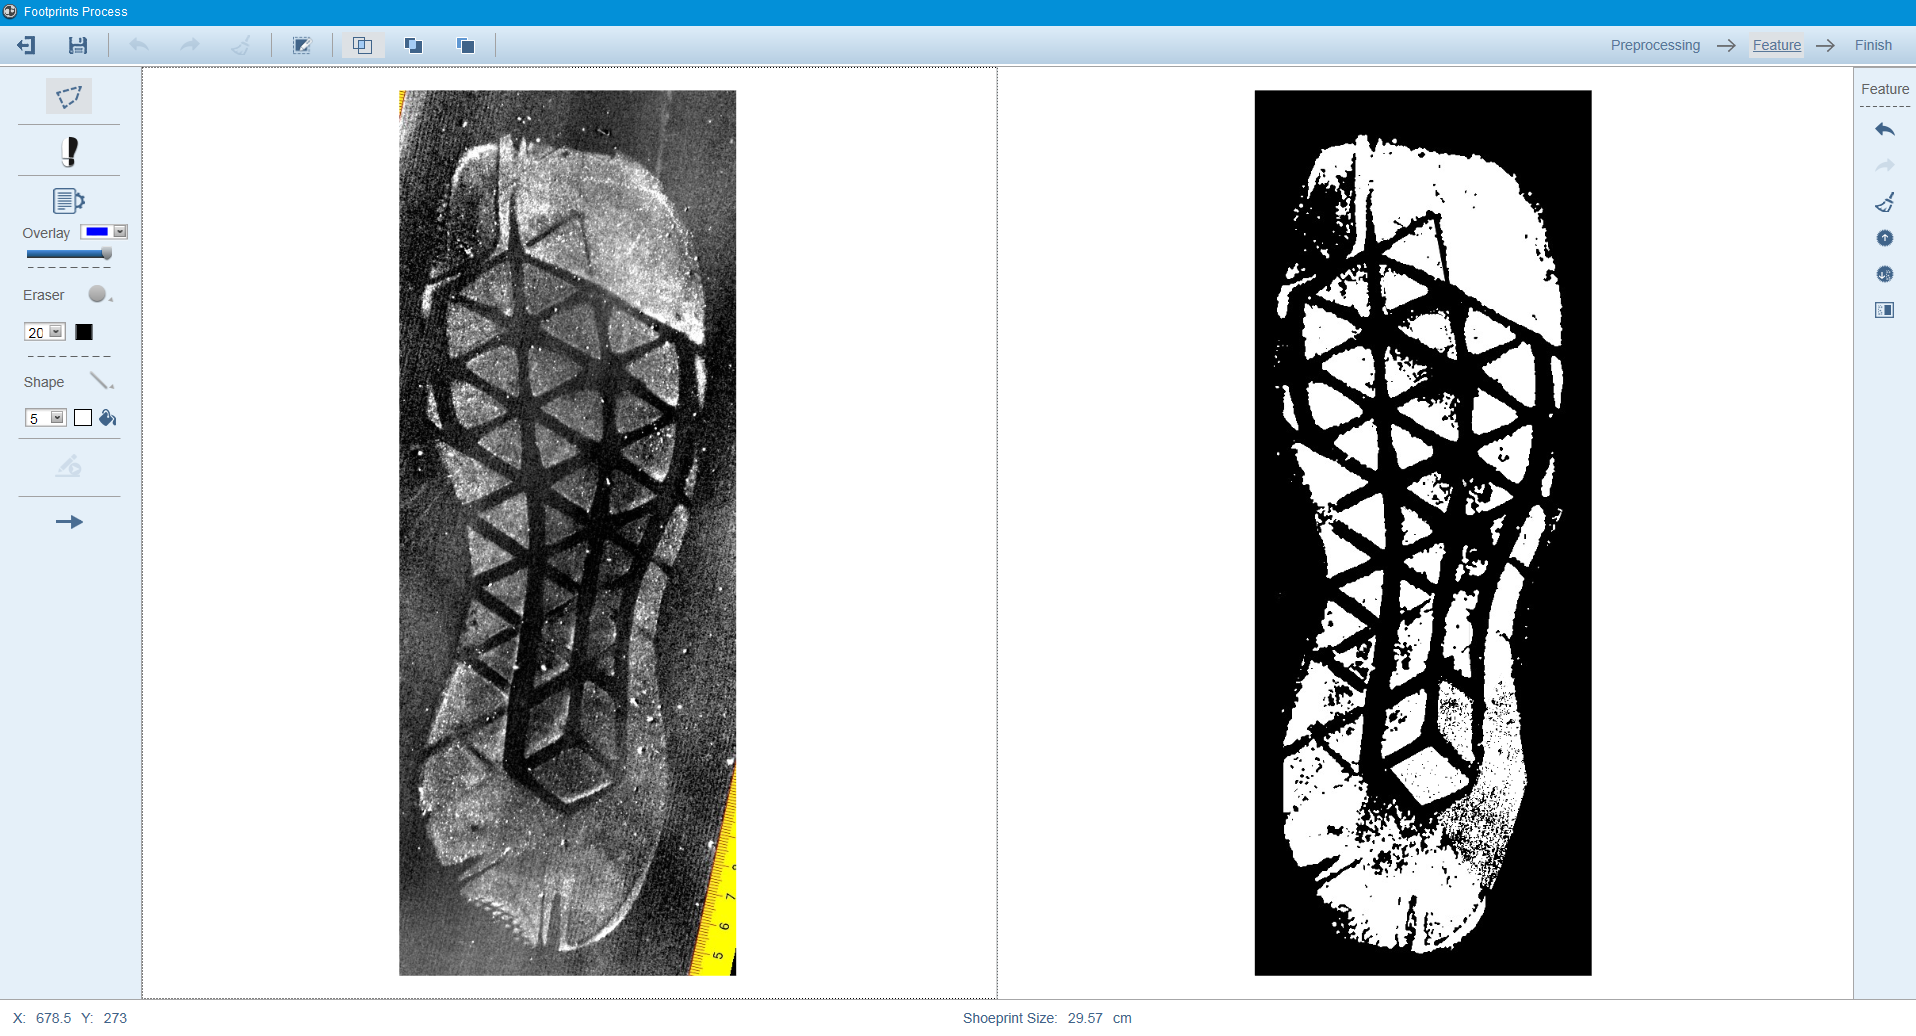
Task: Switch to the overlapping view mode
Action: coord(413,45)
